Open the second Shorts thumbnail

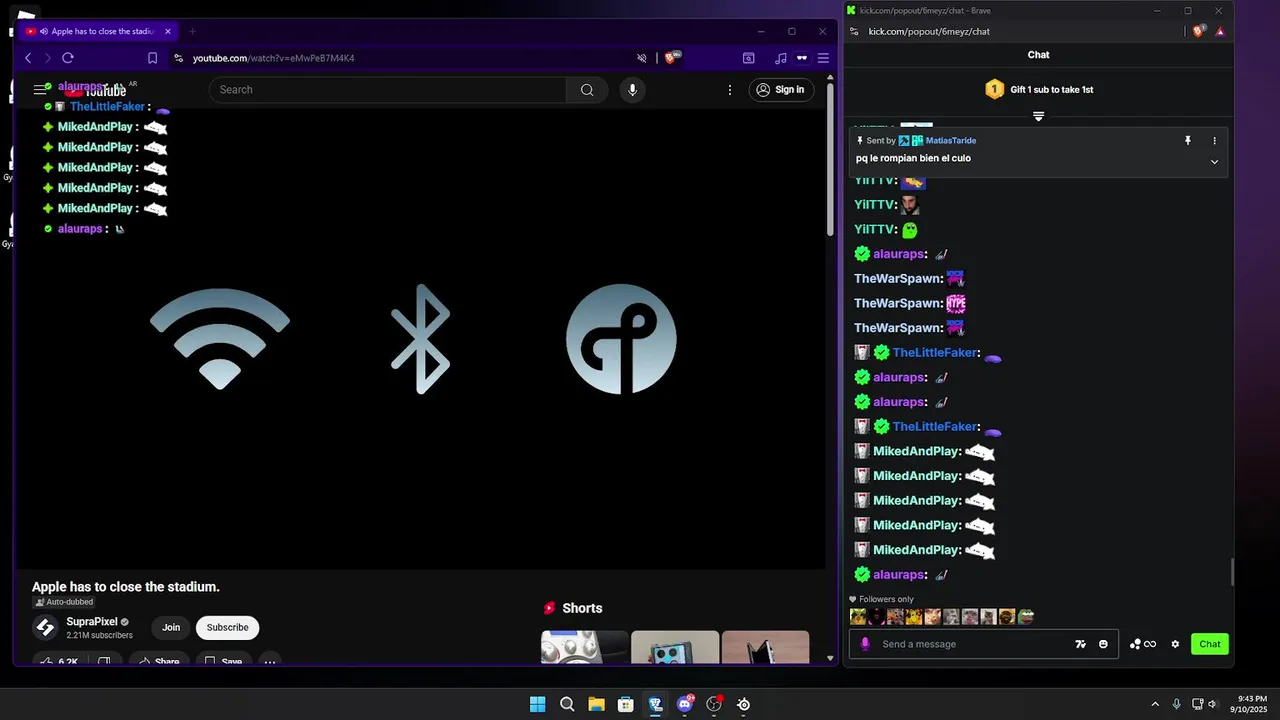[x=675, y=647]
